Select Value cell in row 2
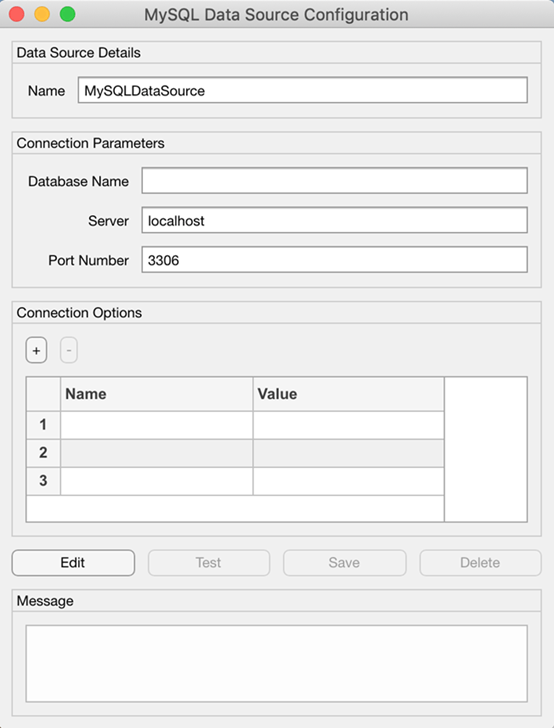 point(348,453)
